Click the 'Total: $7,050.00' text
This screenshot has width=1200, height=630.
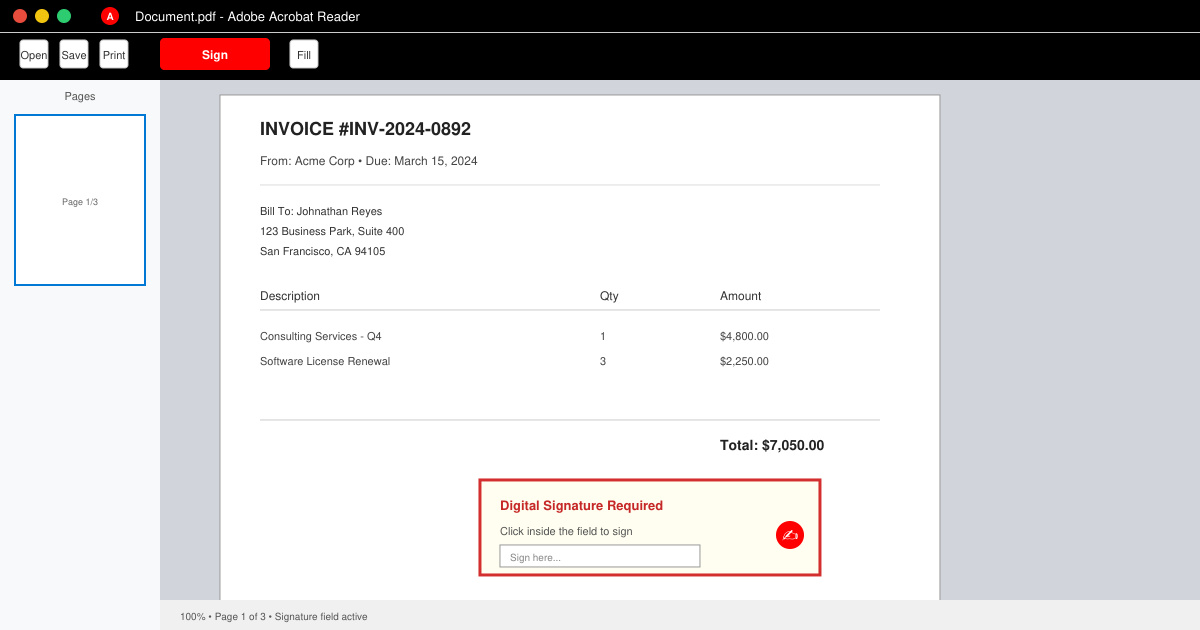772,445
